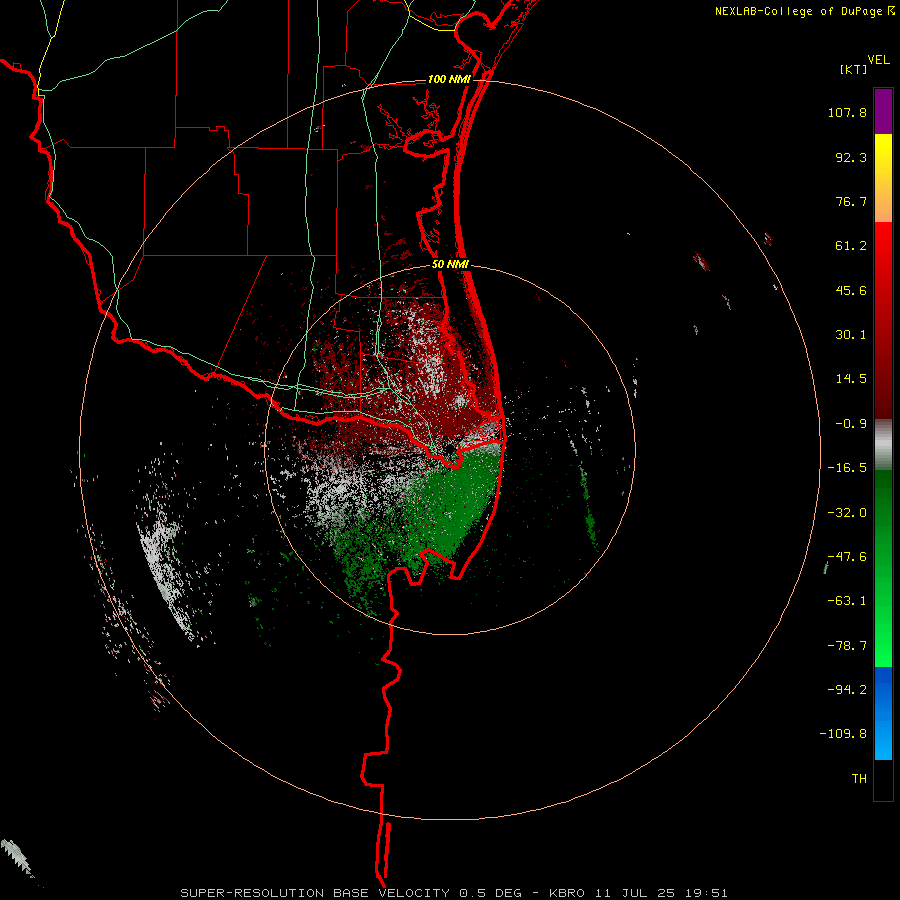
Task: Click the -16.5 legend value
Action: (847, 468)
